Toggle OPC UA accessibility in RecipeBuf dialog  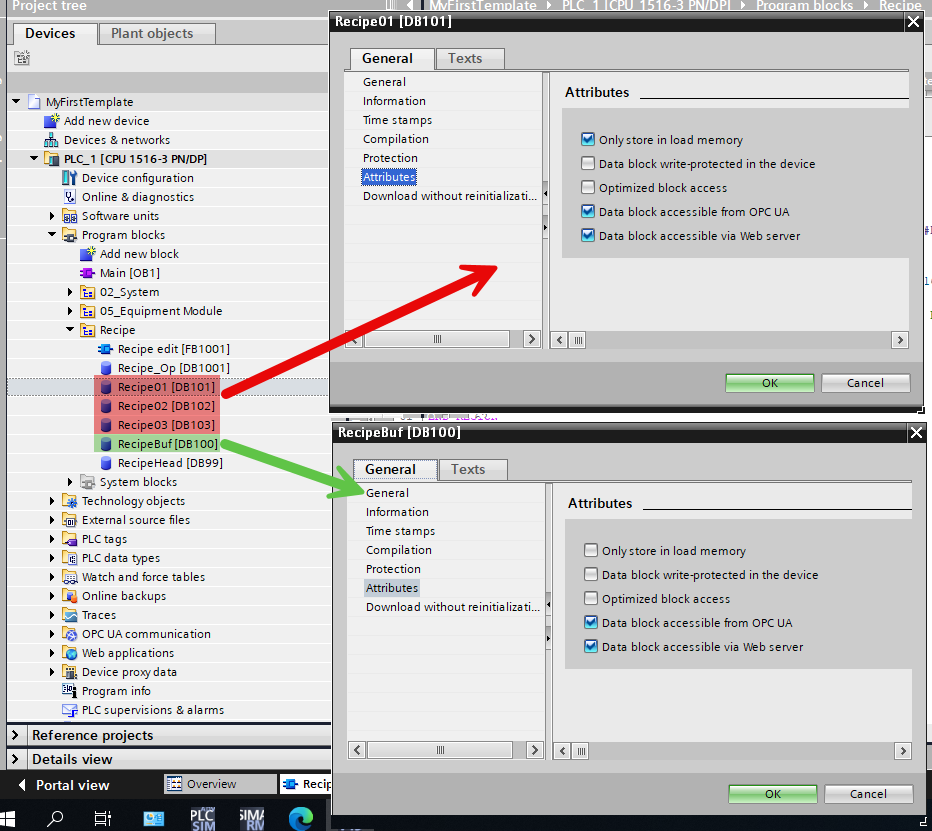pyautogui.click(x=591, y=622)
